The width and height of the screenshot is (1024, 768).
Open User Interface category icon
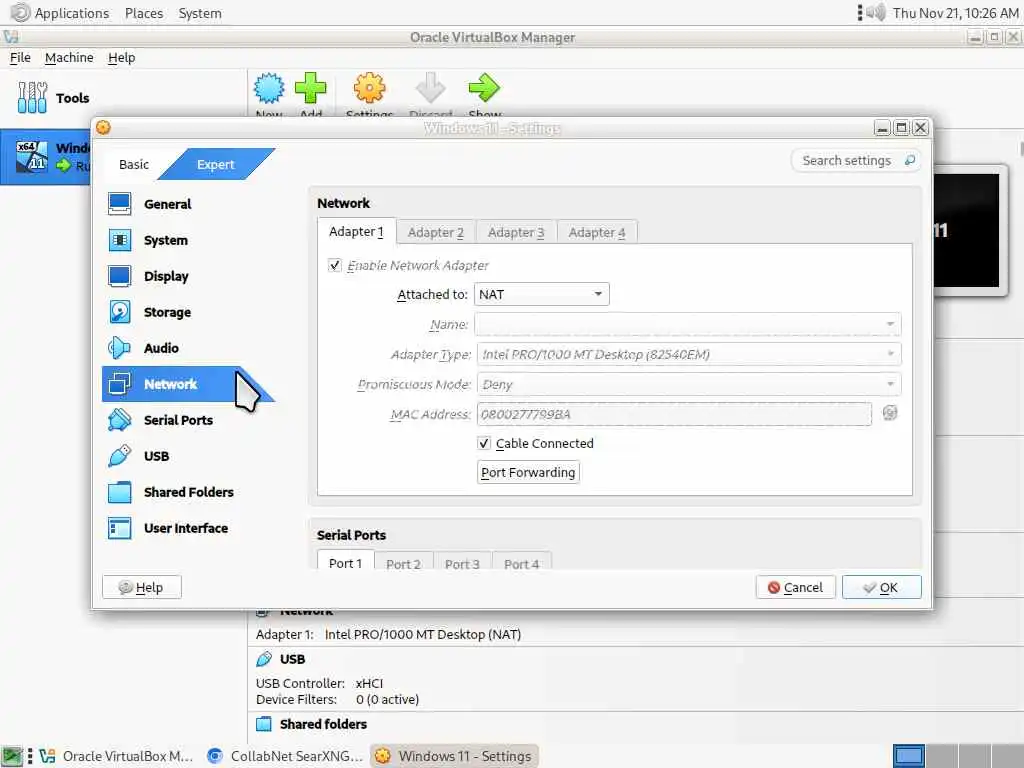click(x=120, y=528)
